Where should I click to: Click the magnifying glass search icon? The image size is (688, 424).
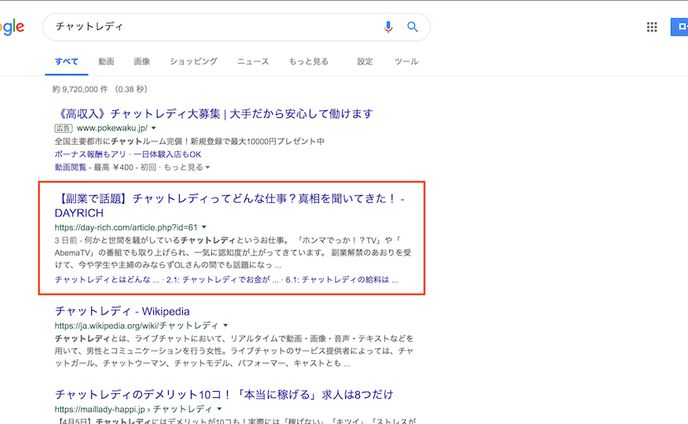click(x=412, y=27)
